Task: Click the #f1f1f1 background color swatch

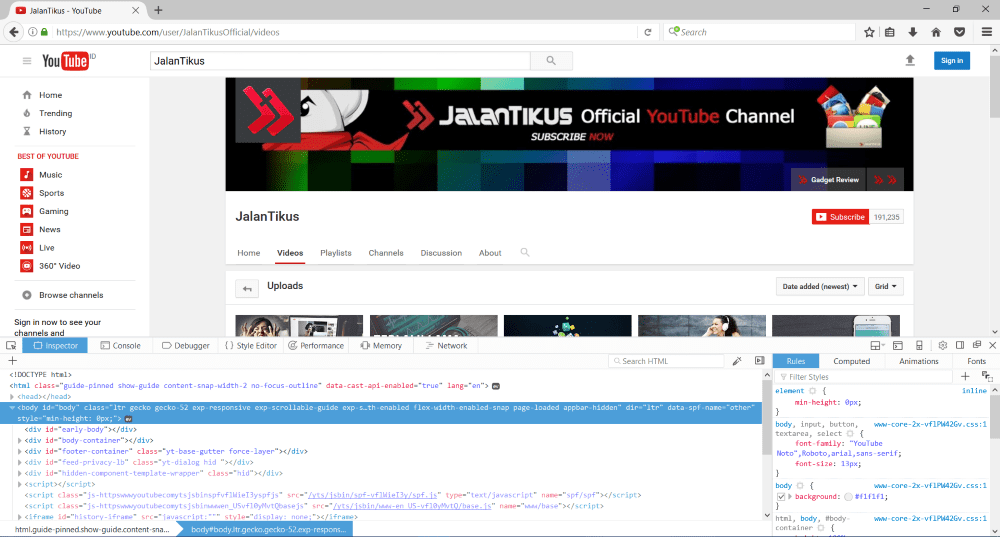Action: [848, 496]
